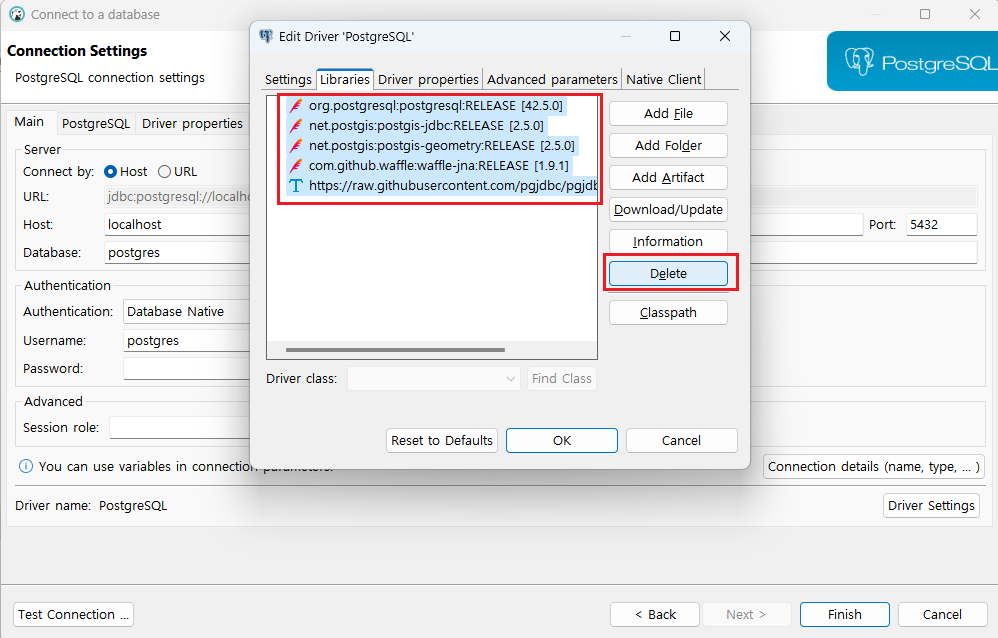Select org.postgresql:postgresql:RELEASE [42.5.0] row
This screenshot has height=638, width=998.
tap(425, 106)
